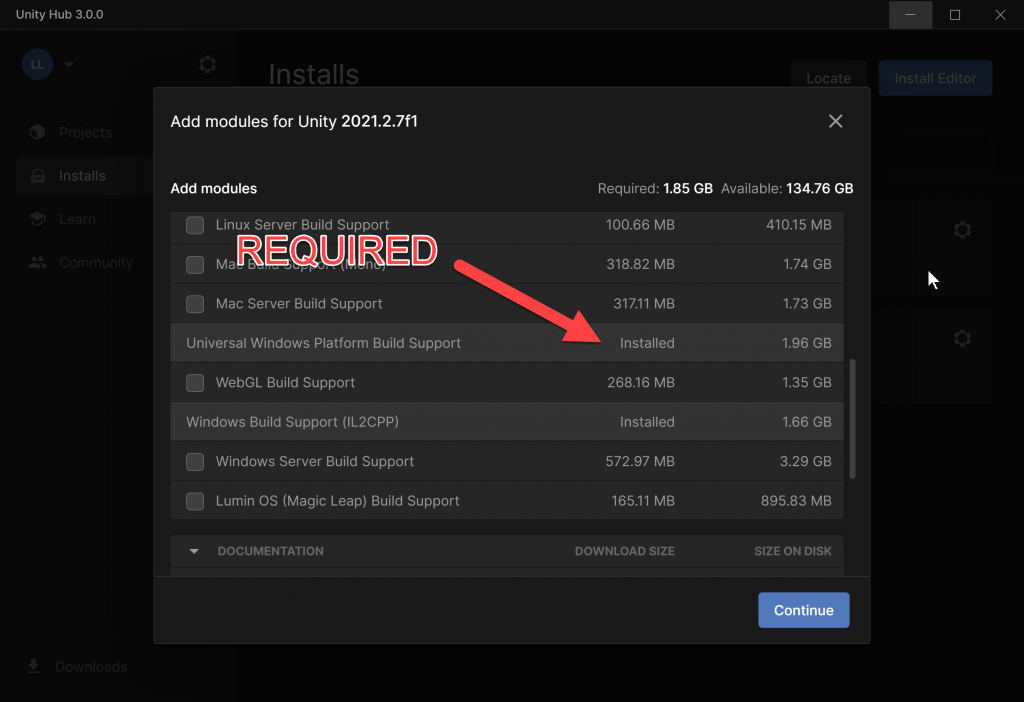Click the Linux Server Build Support label

(302, 225)
